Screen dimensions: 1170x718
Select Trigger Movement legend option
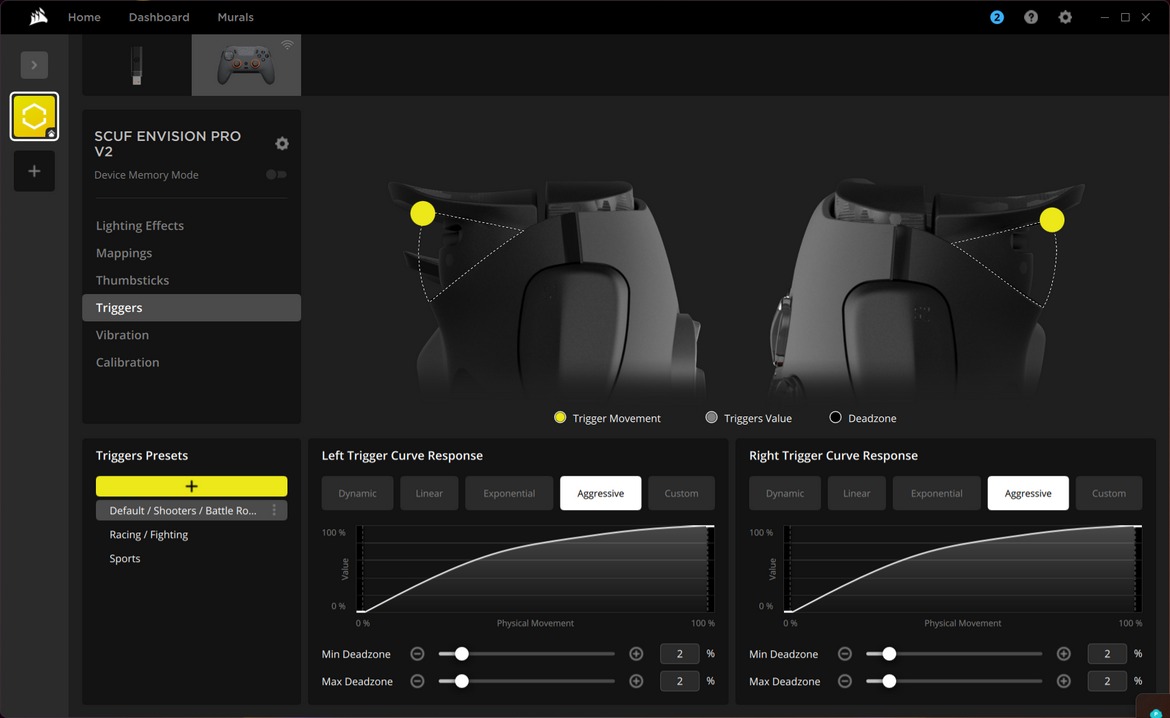pos(607,418)
